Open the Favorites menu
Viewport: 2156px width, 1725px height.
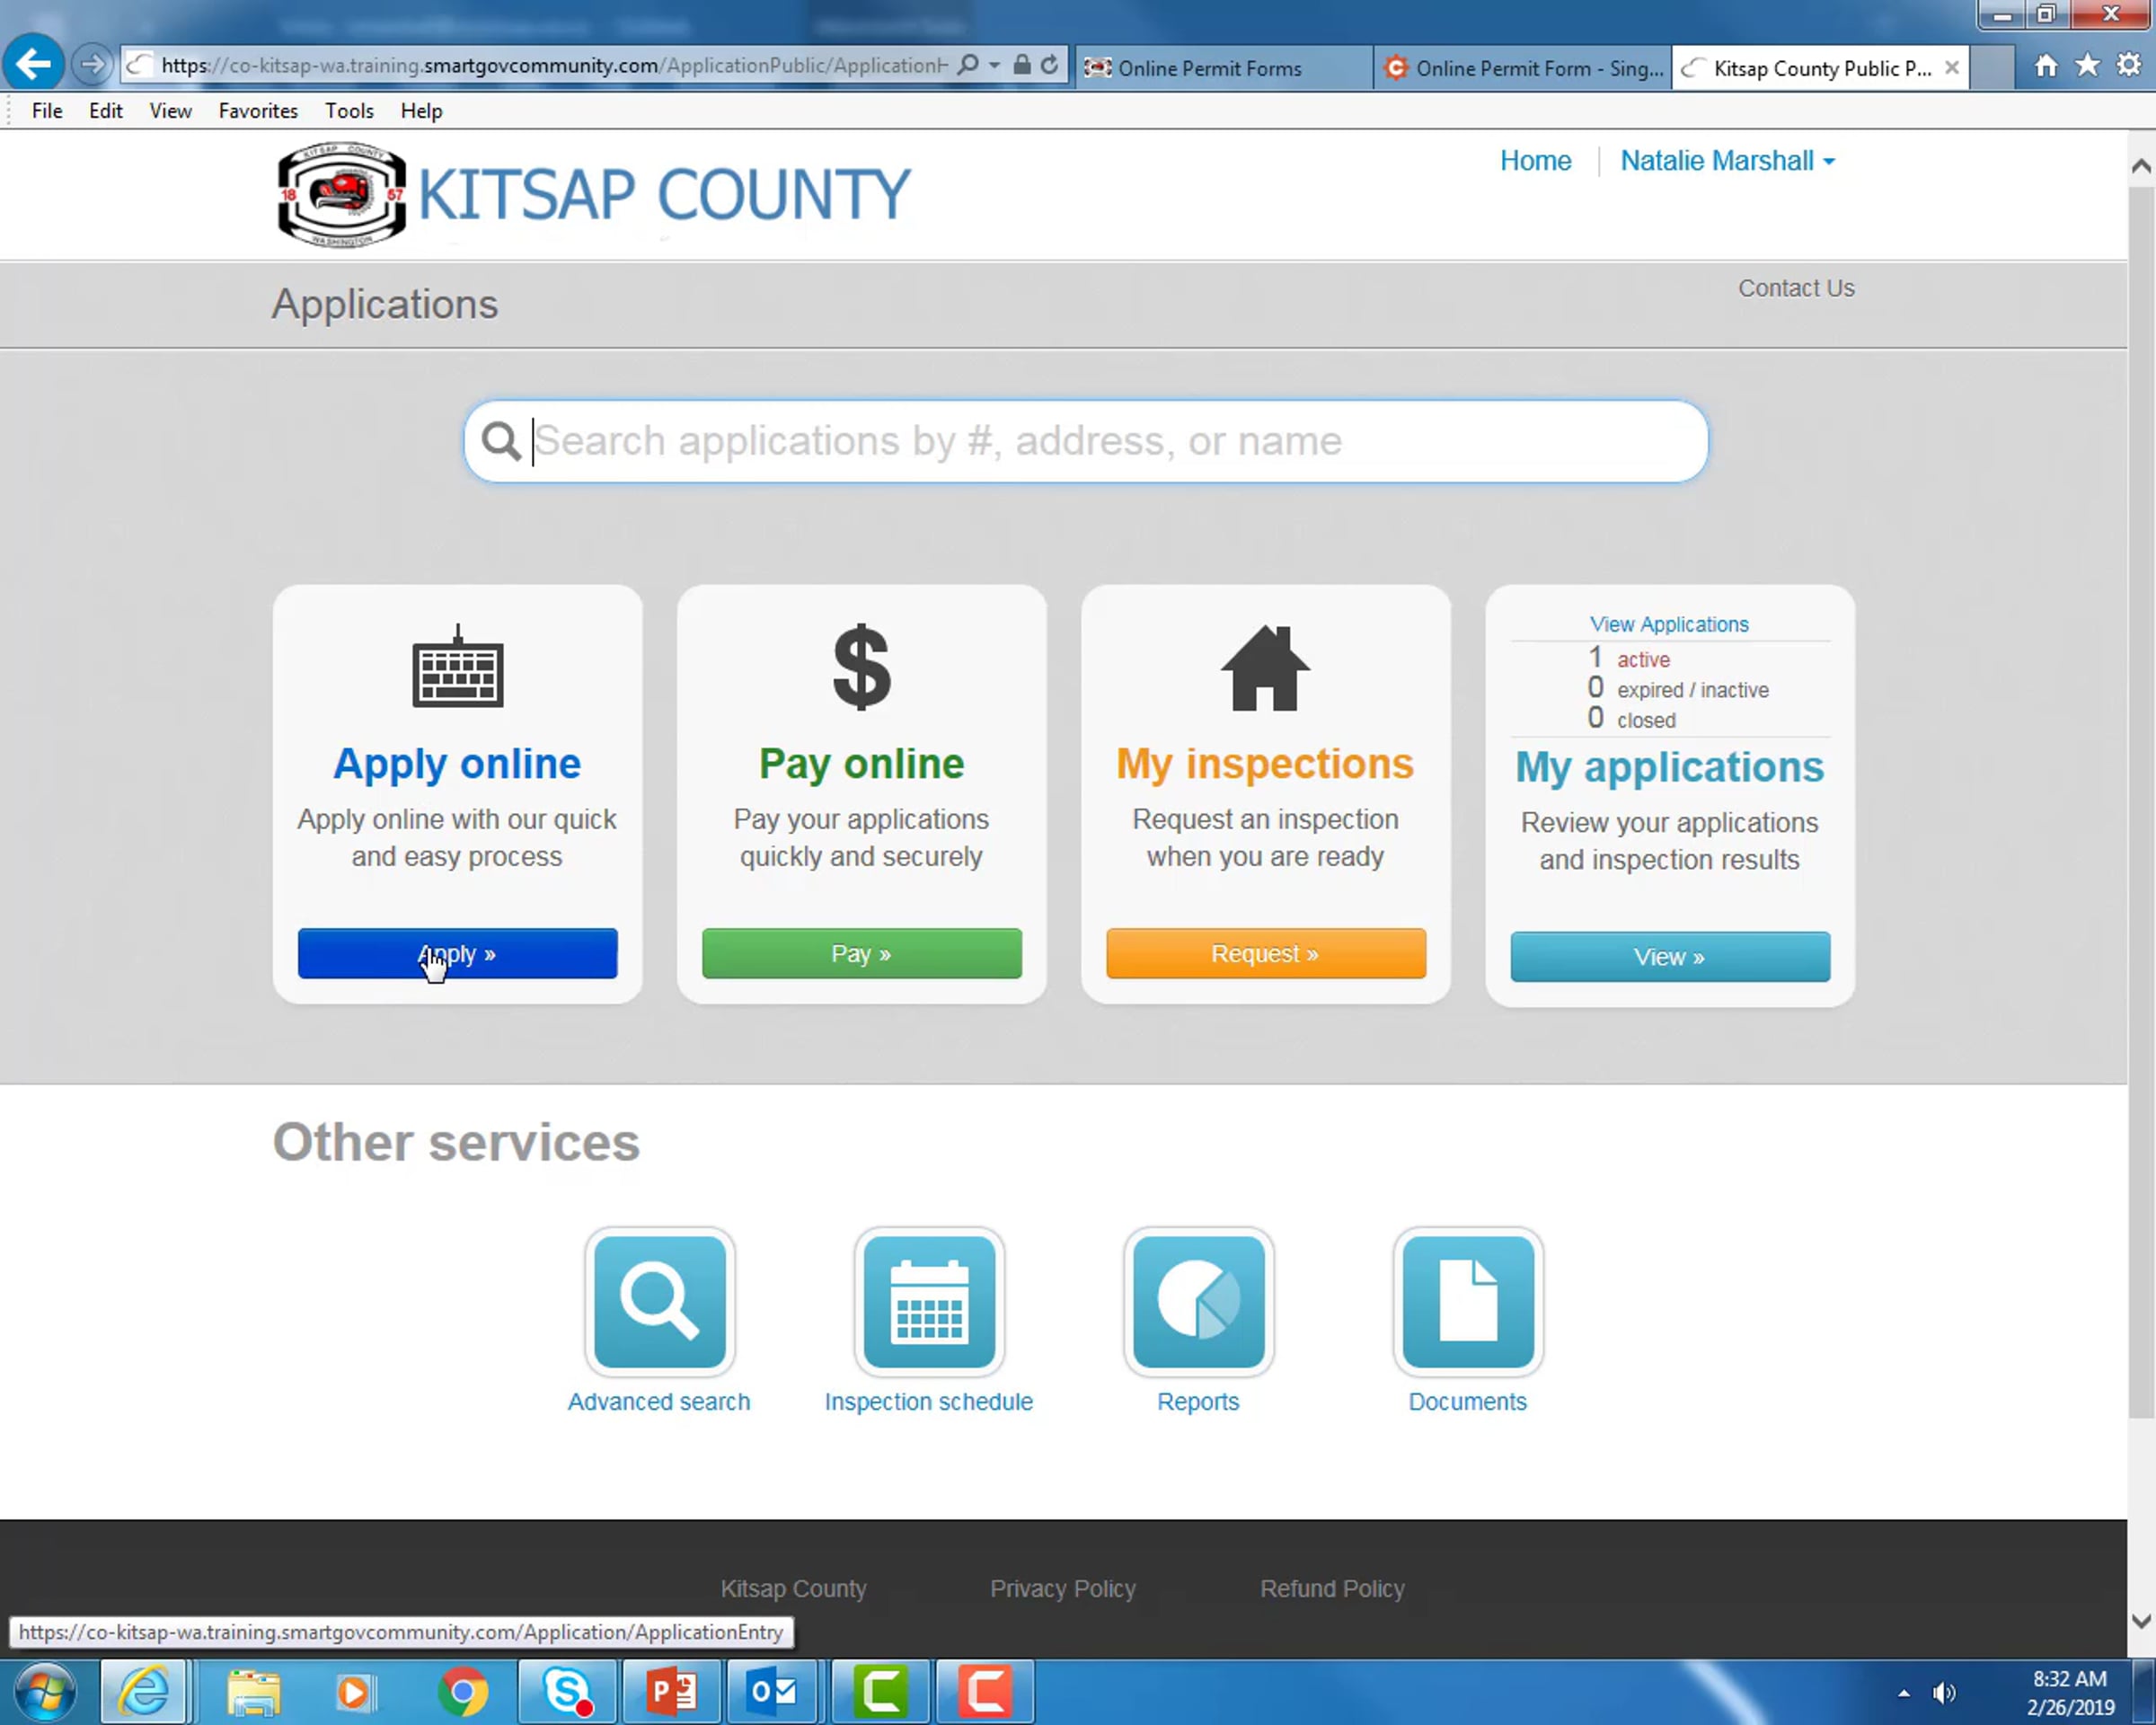(x=258, y=111)
